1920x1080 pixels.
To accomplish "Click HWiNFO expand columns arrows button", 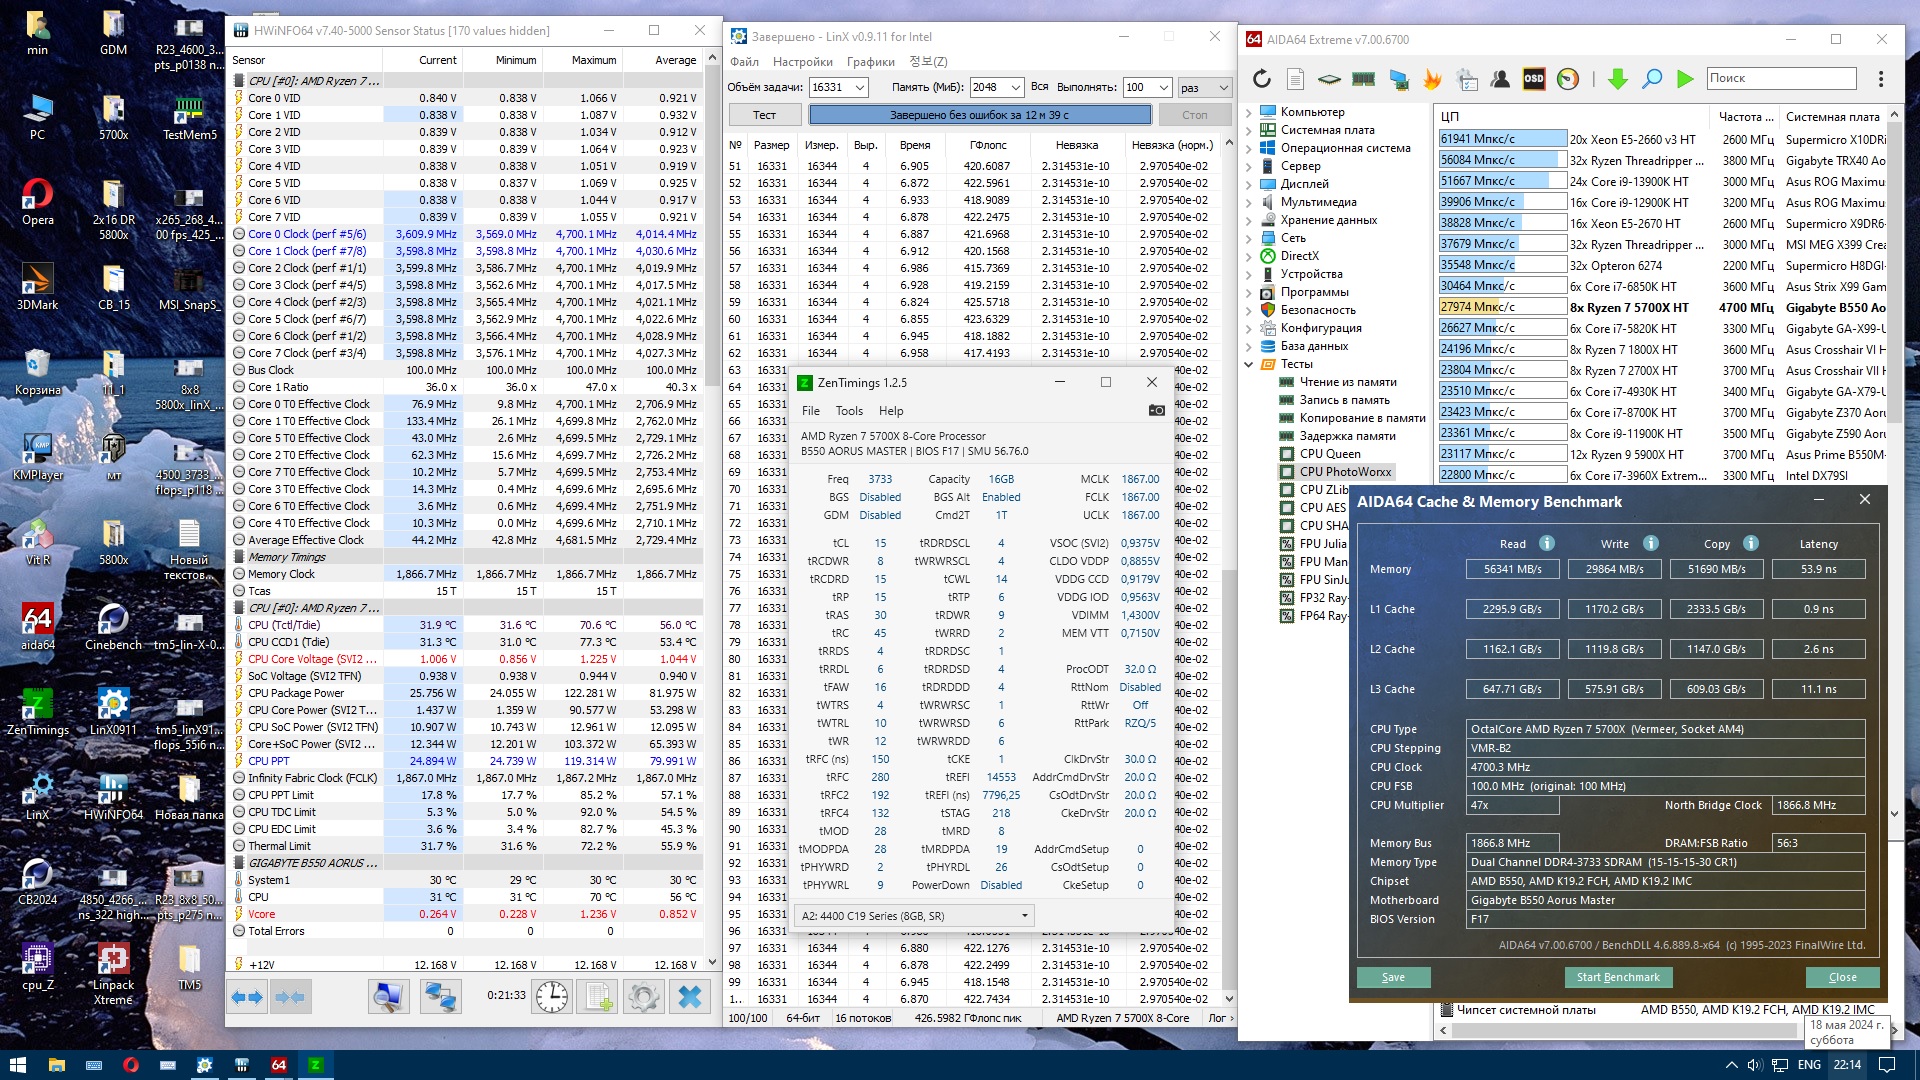I will 247,996.
